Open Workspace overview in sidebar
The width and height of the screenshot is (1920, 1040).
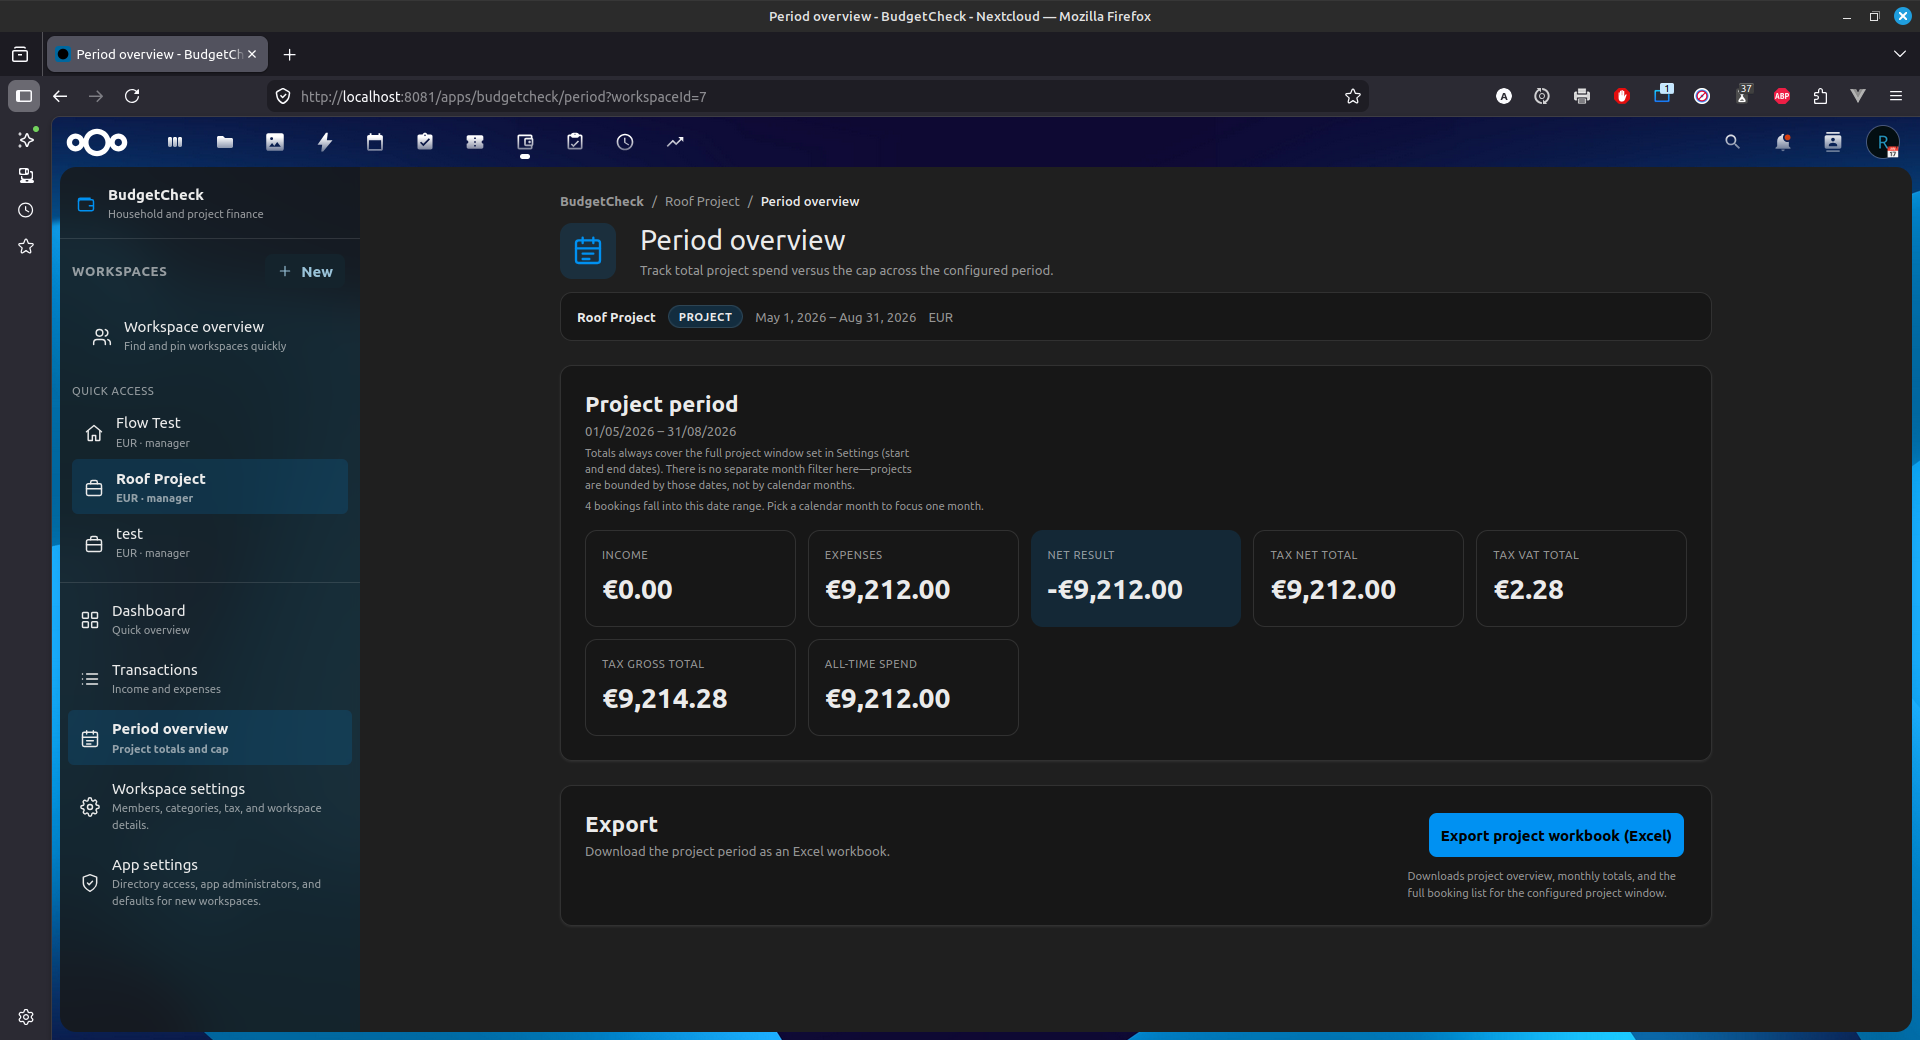(210, 336)
